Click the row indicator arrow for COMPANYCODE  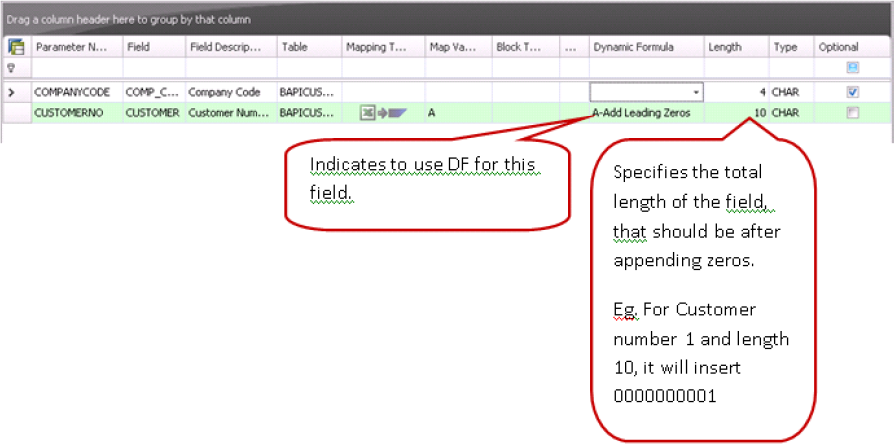13,92
